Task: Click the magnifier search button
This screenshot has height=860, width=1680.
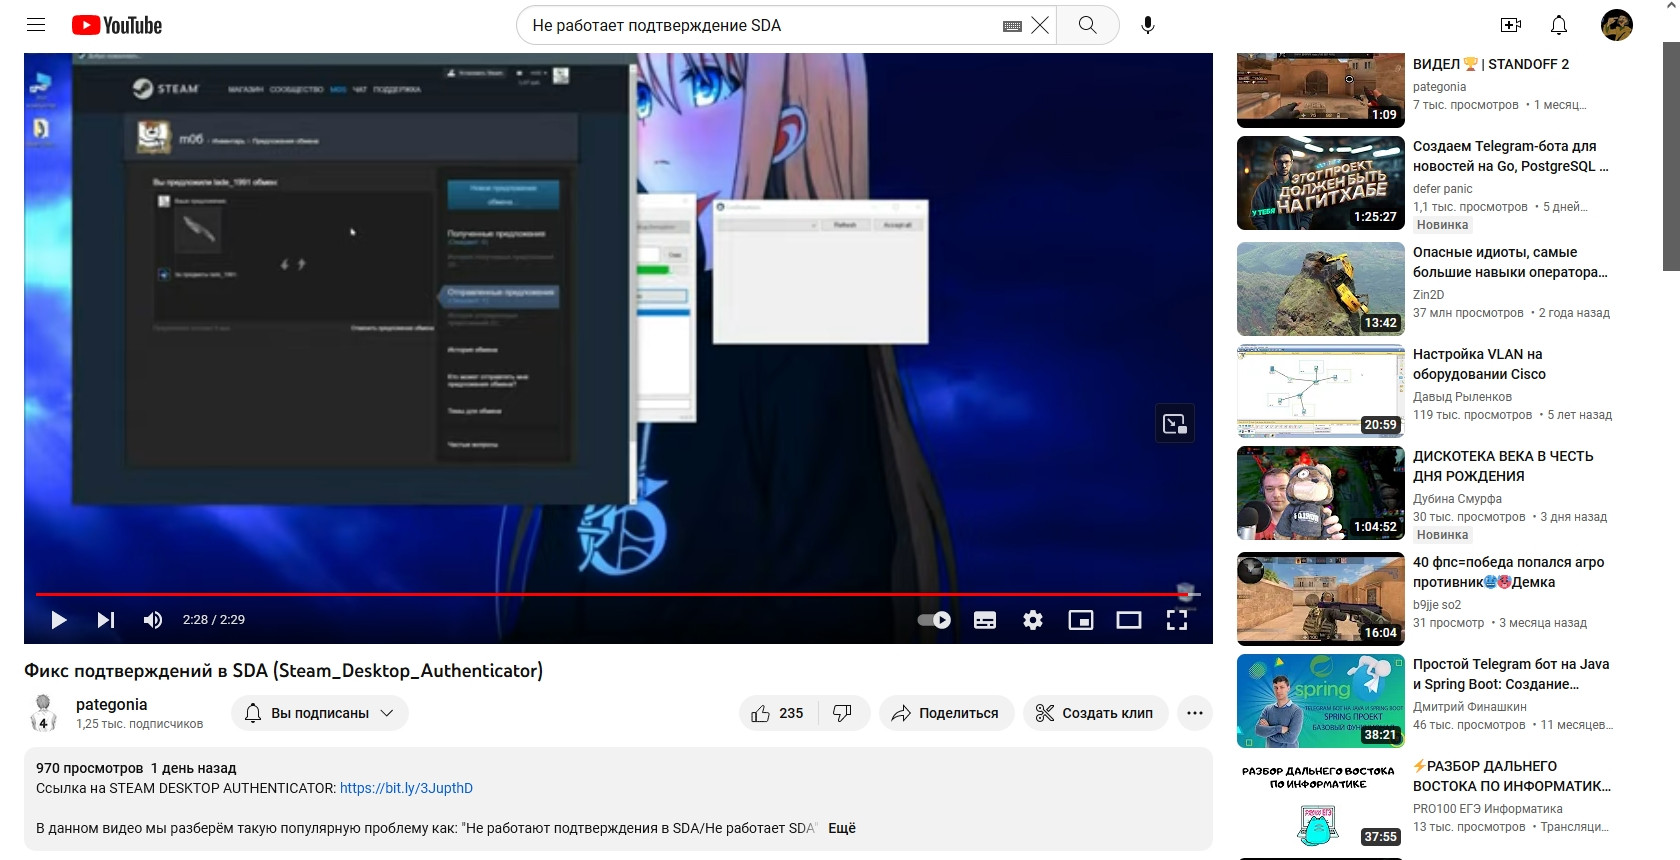Action: click(1088, 25)
